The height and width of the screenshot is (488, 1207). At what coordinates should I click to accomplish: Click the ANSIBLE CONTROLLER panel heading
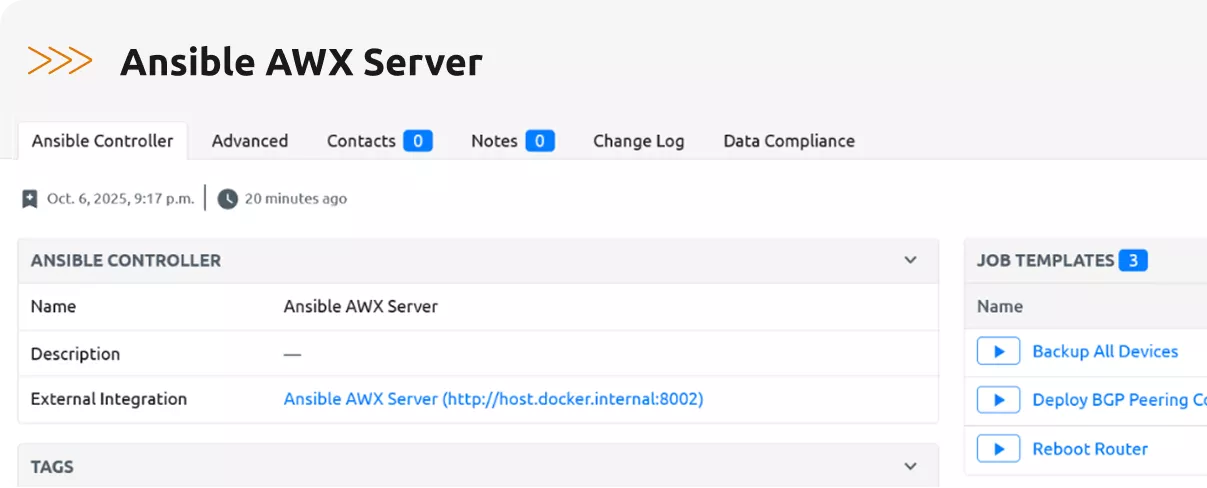126,260
